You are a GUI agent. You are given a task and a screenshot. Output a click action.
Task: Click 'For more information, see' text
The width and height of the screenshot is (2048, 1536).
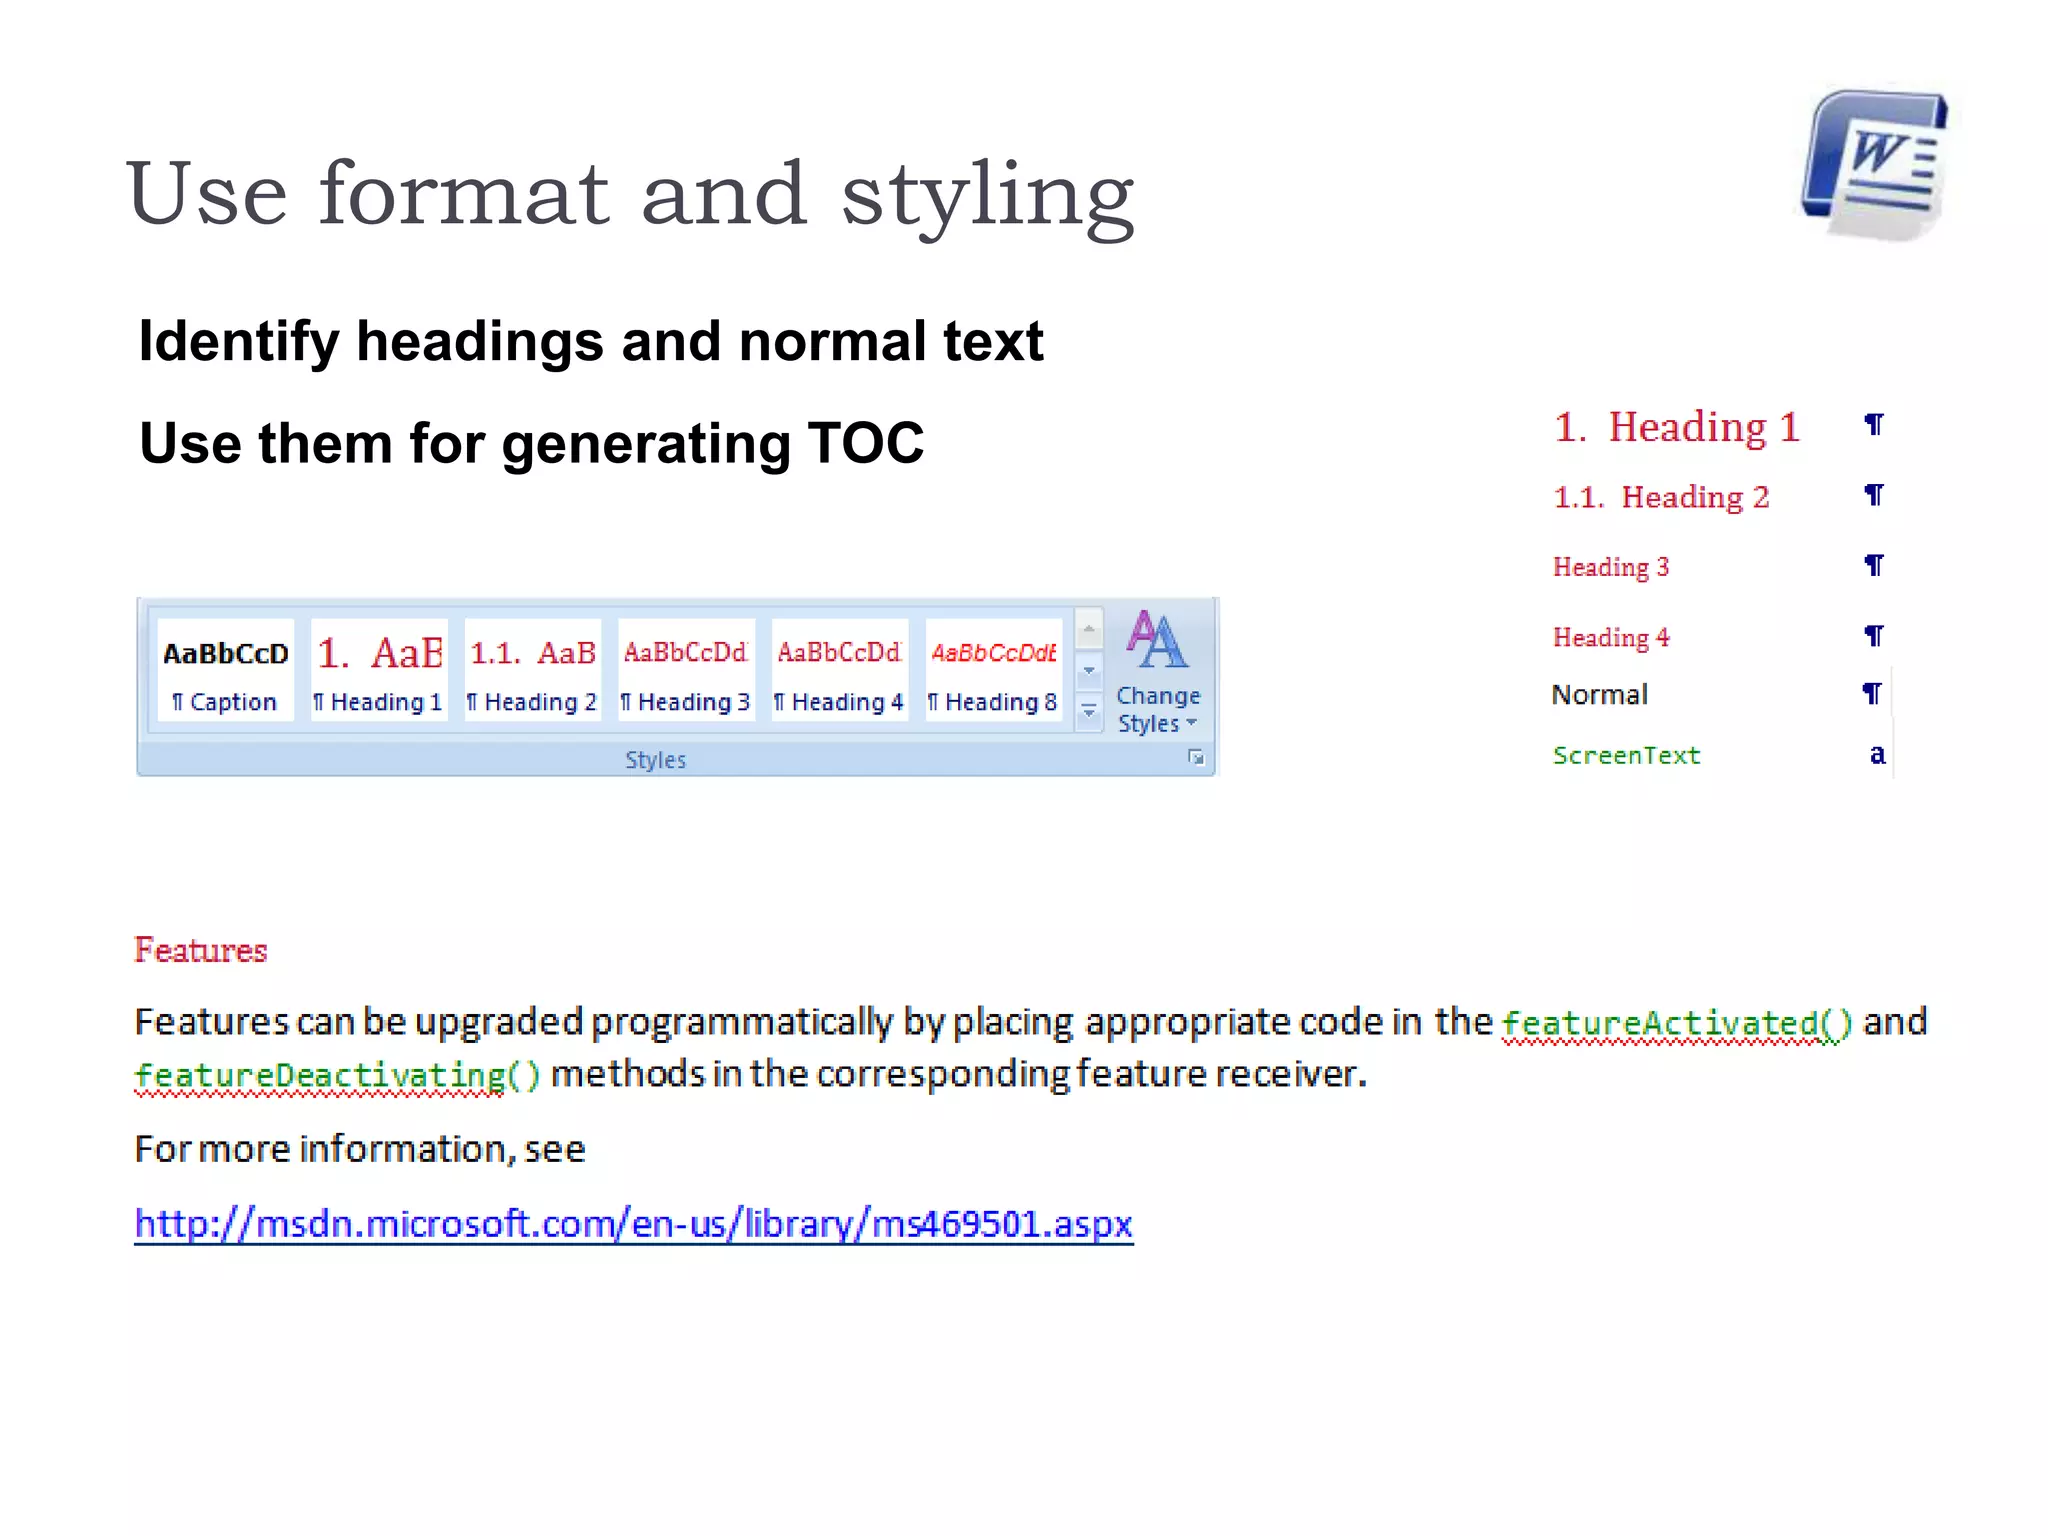pos(360,1149)
